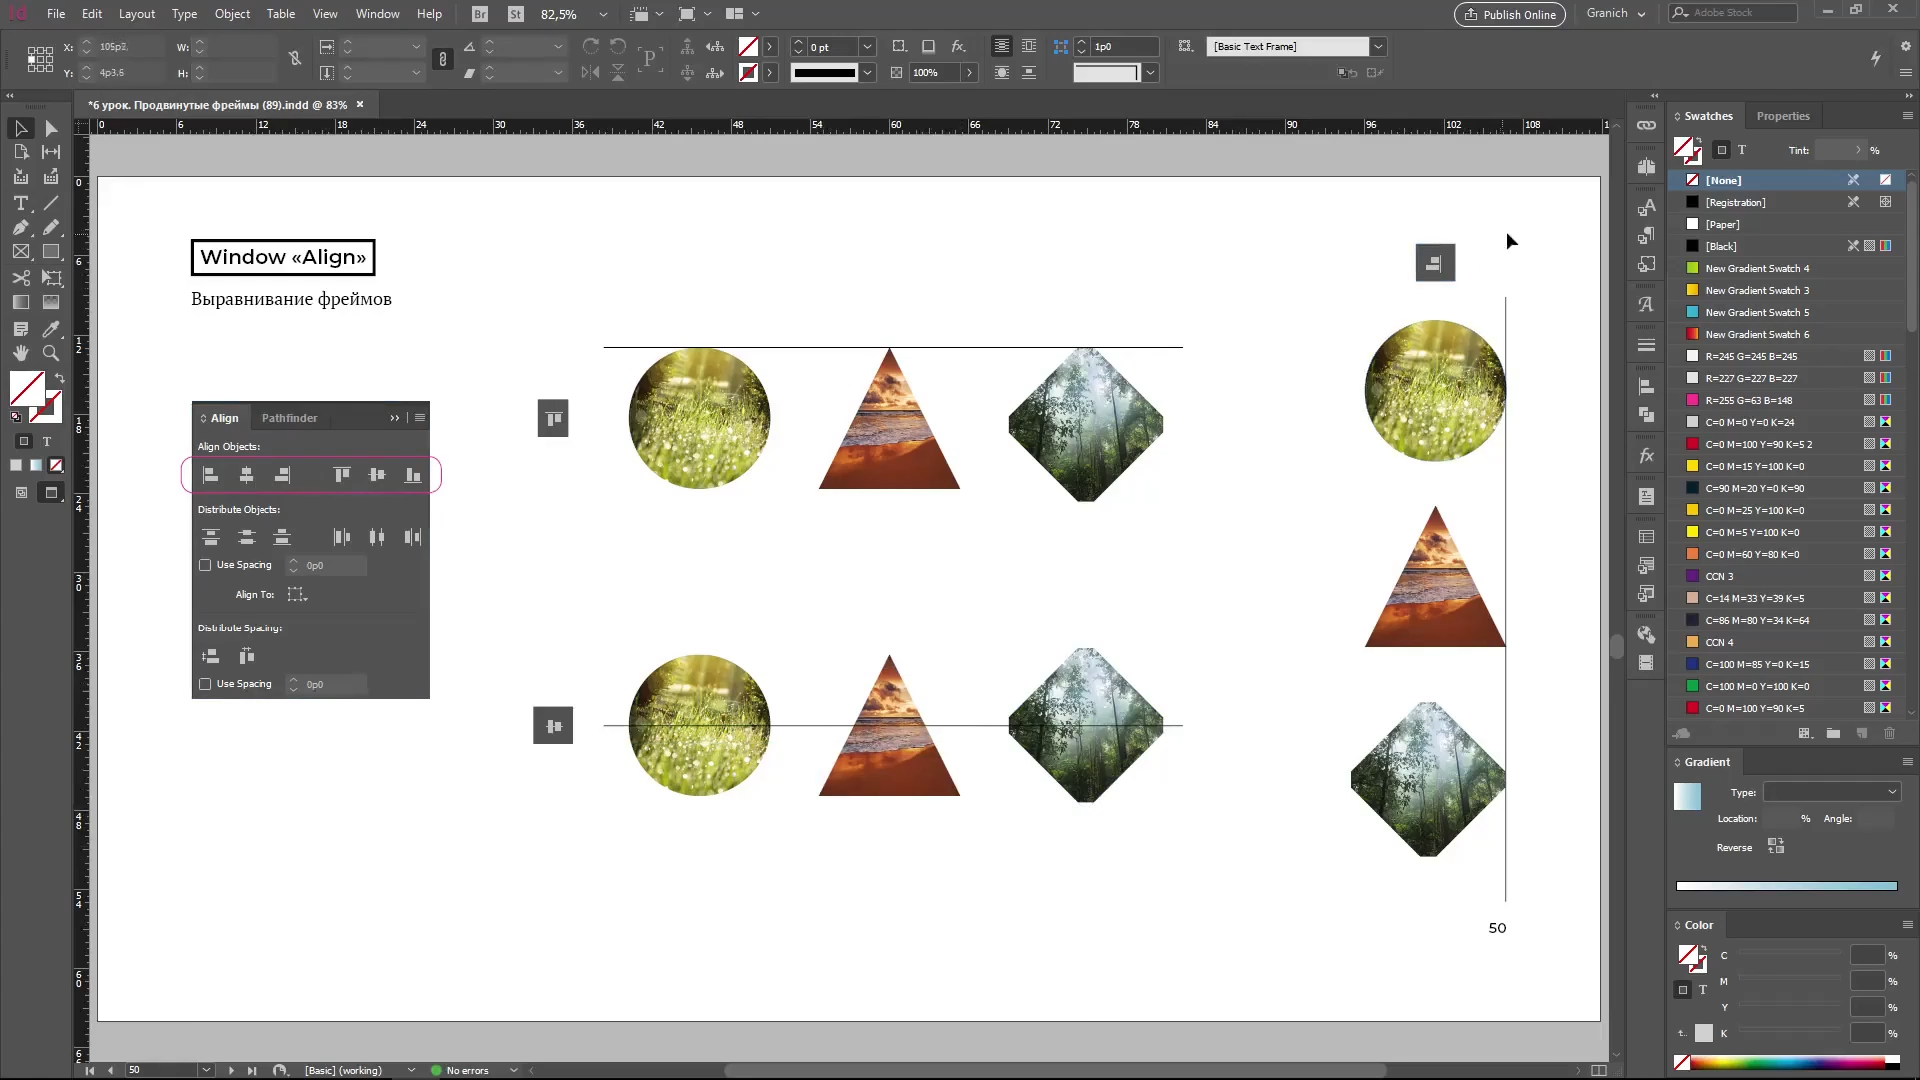The height and width of the screenshot is (1080, 1920).
Task: Switch to the Pathfinder tab
Action: 289,418
